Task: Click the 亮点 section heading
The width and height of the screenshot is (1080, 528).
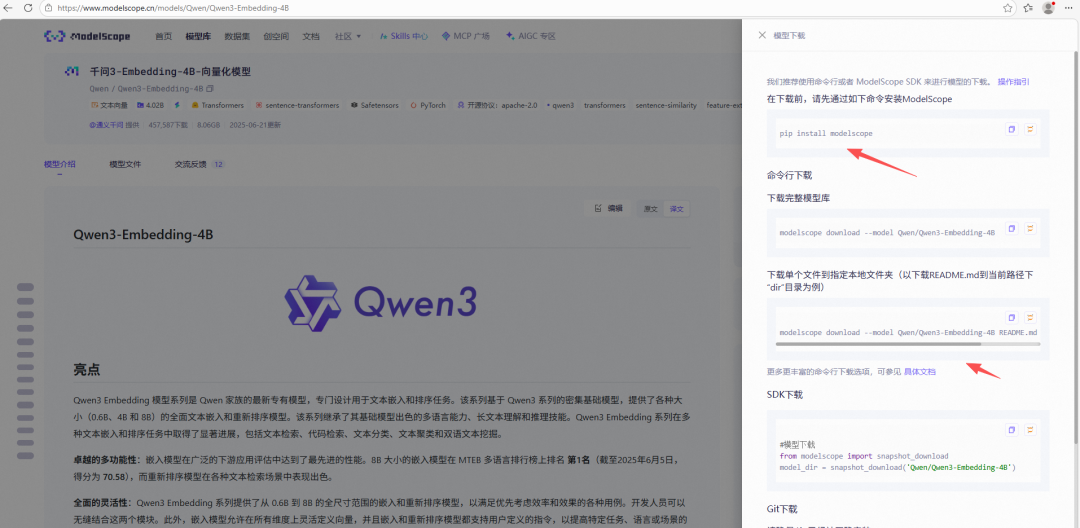Action: tap(87, 370)
